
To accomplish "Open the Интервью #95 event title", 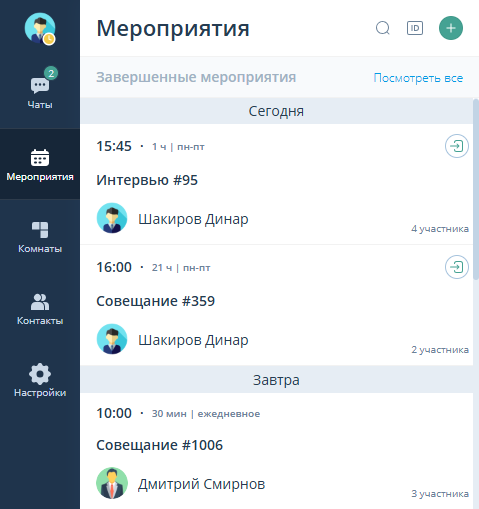I will coord(147,180).
